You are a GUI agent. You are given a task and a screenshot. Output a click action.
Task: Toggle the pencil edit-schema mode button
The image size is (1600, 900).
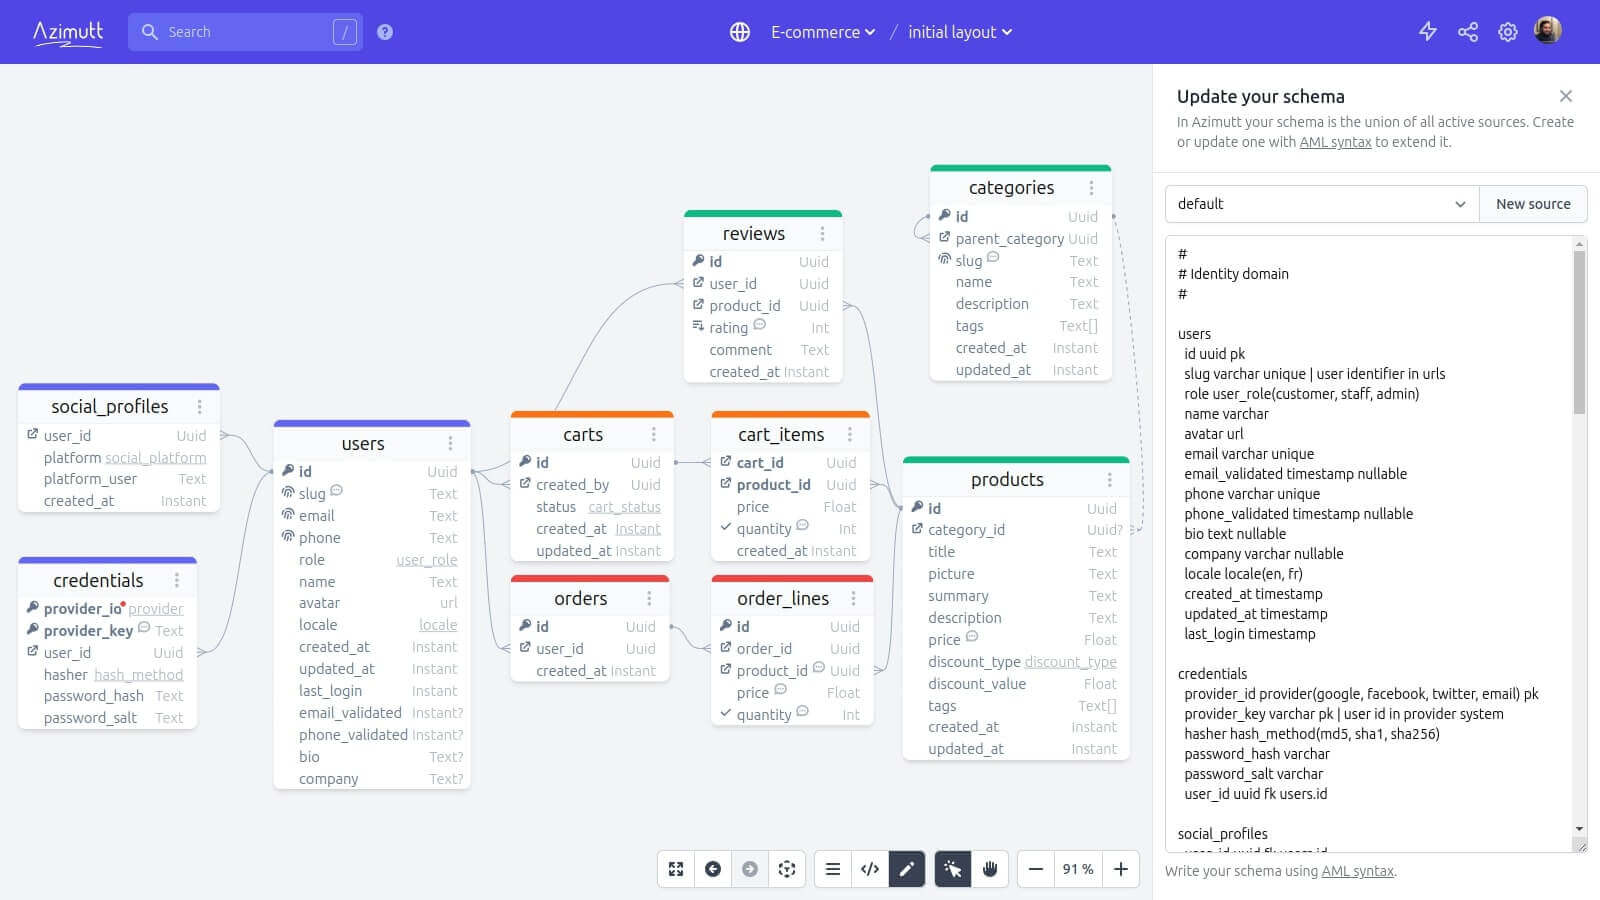[907, 869]
